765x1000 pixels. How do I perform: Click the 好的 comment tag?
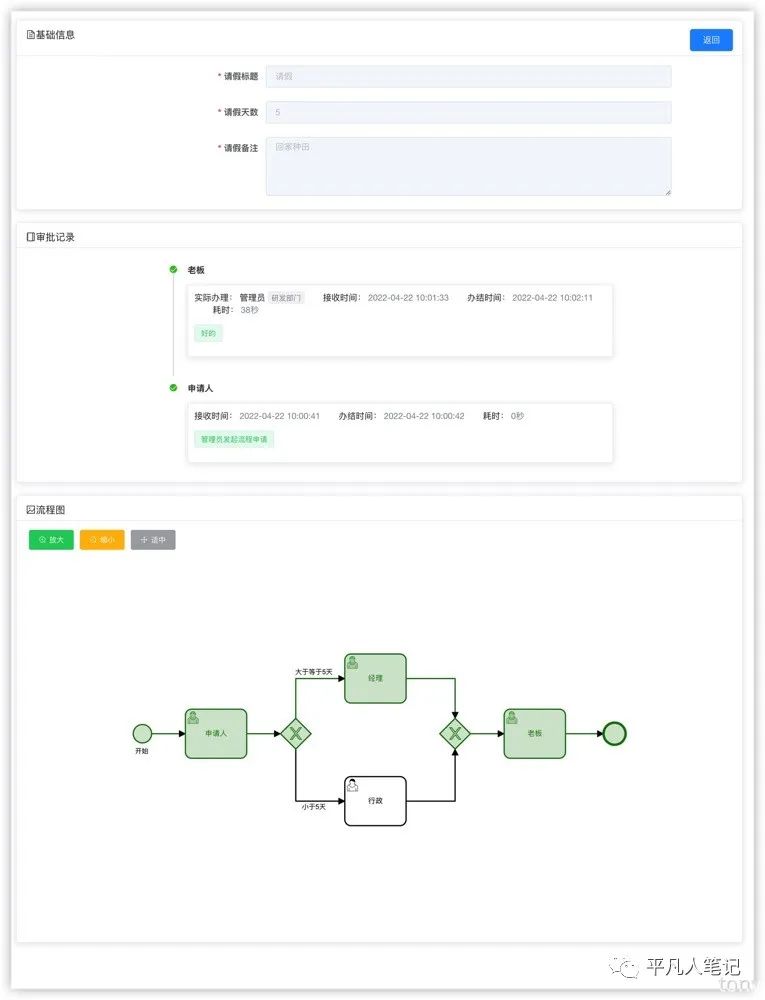pos(208,333)
